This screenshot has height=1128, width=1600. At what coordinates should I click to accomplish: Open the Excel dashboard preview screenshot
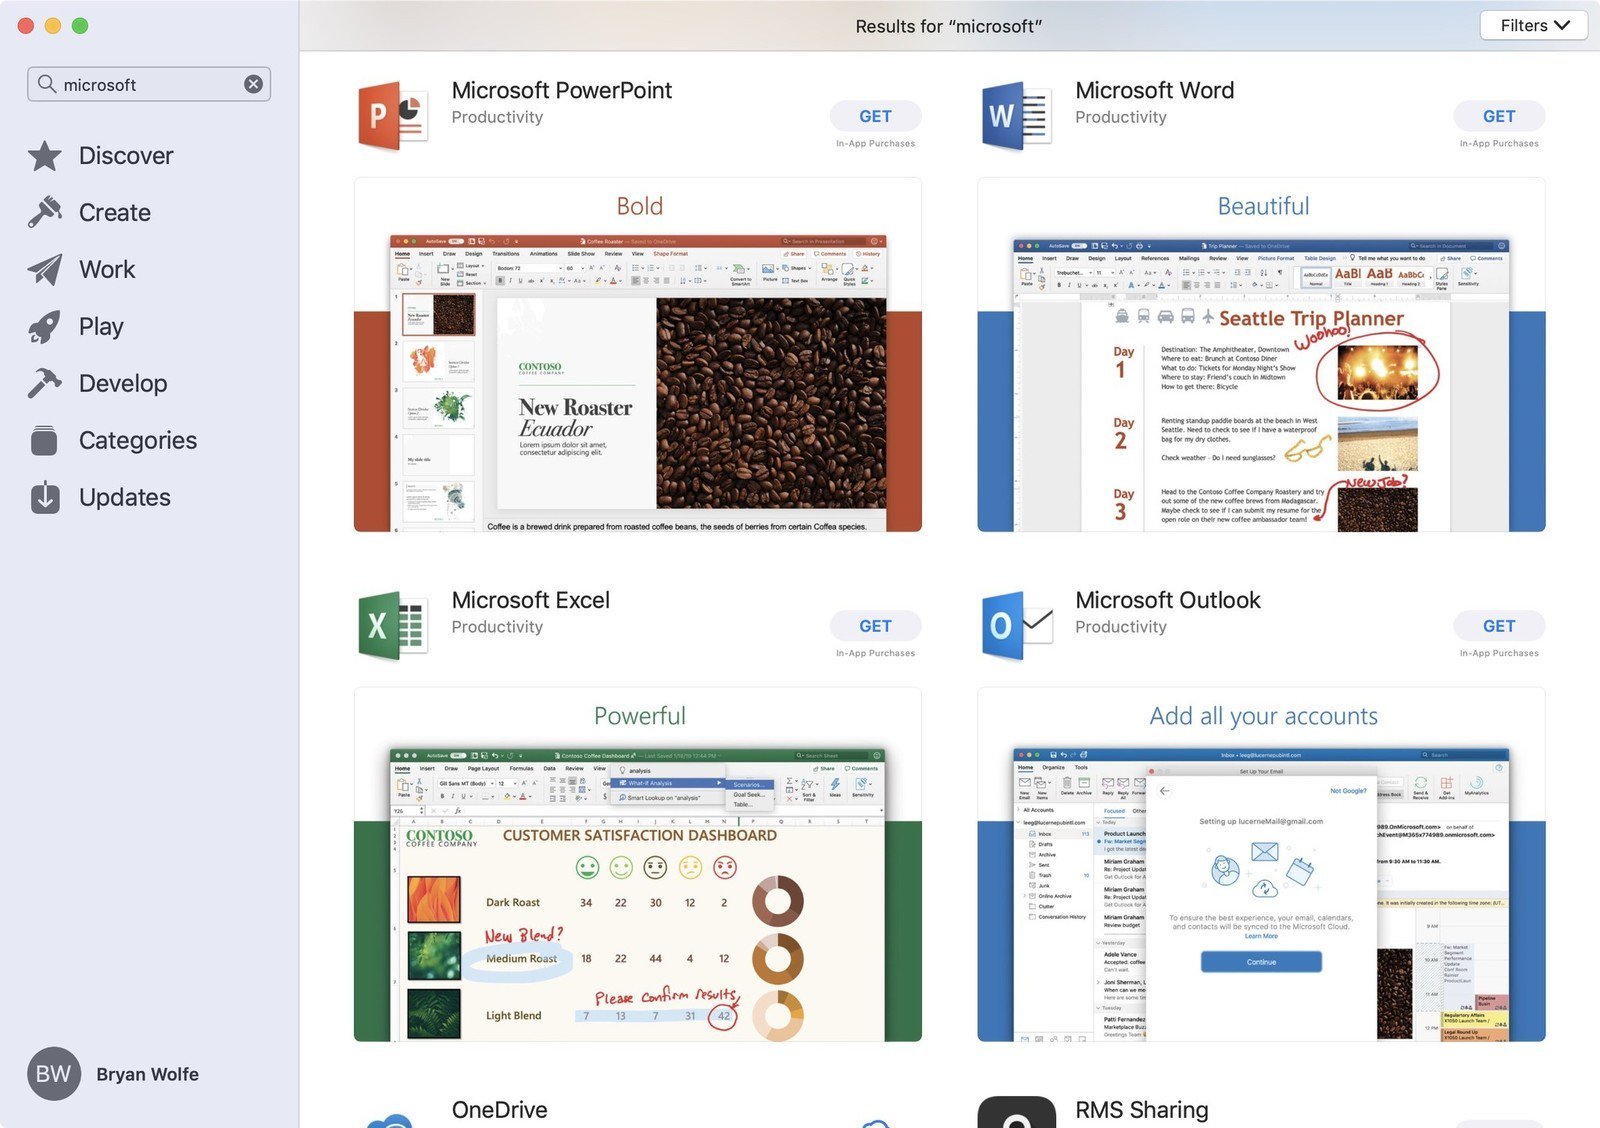(x=638, y=893)
